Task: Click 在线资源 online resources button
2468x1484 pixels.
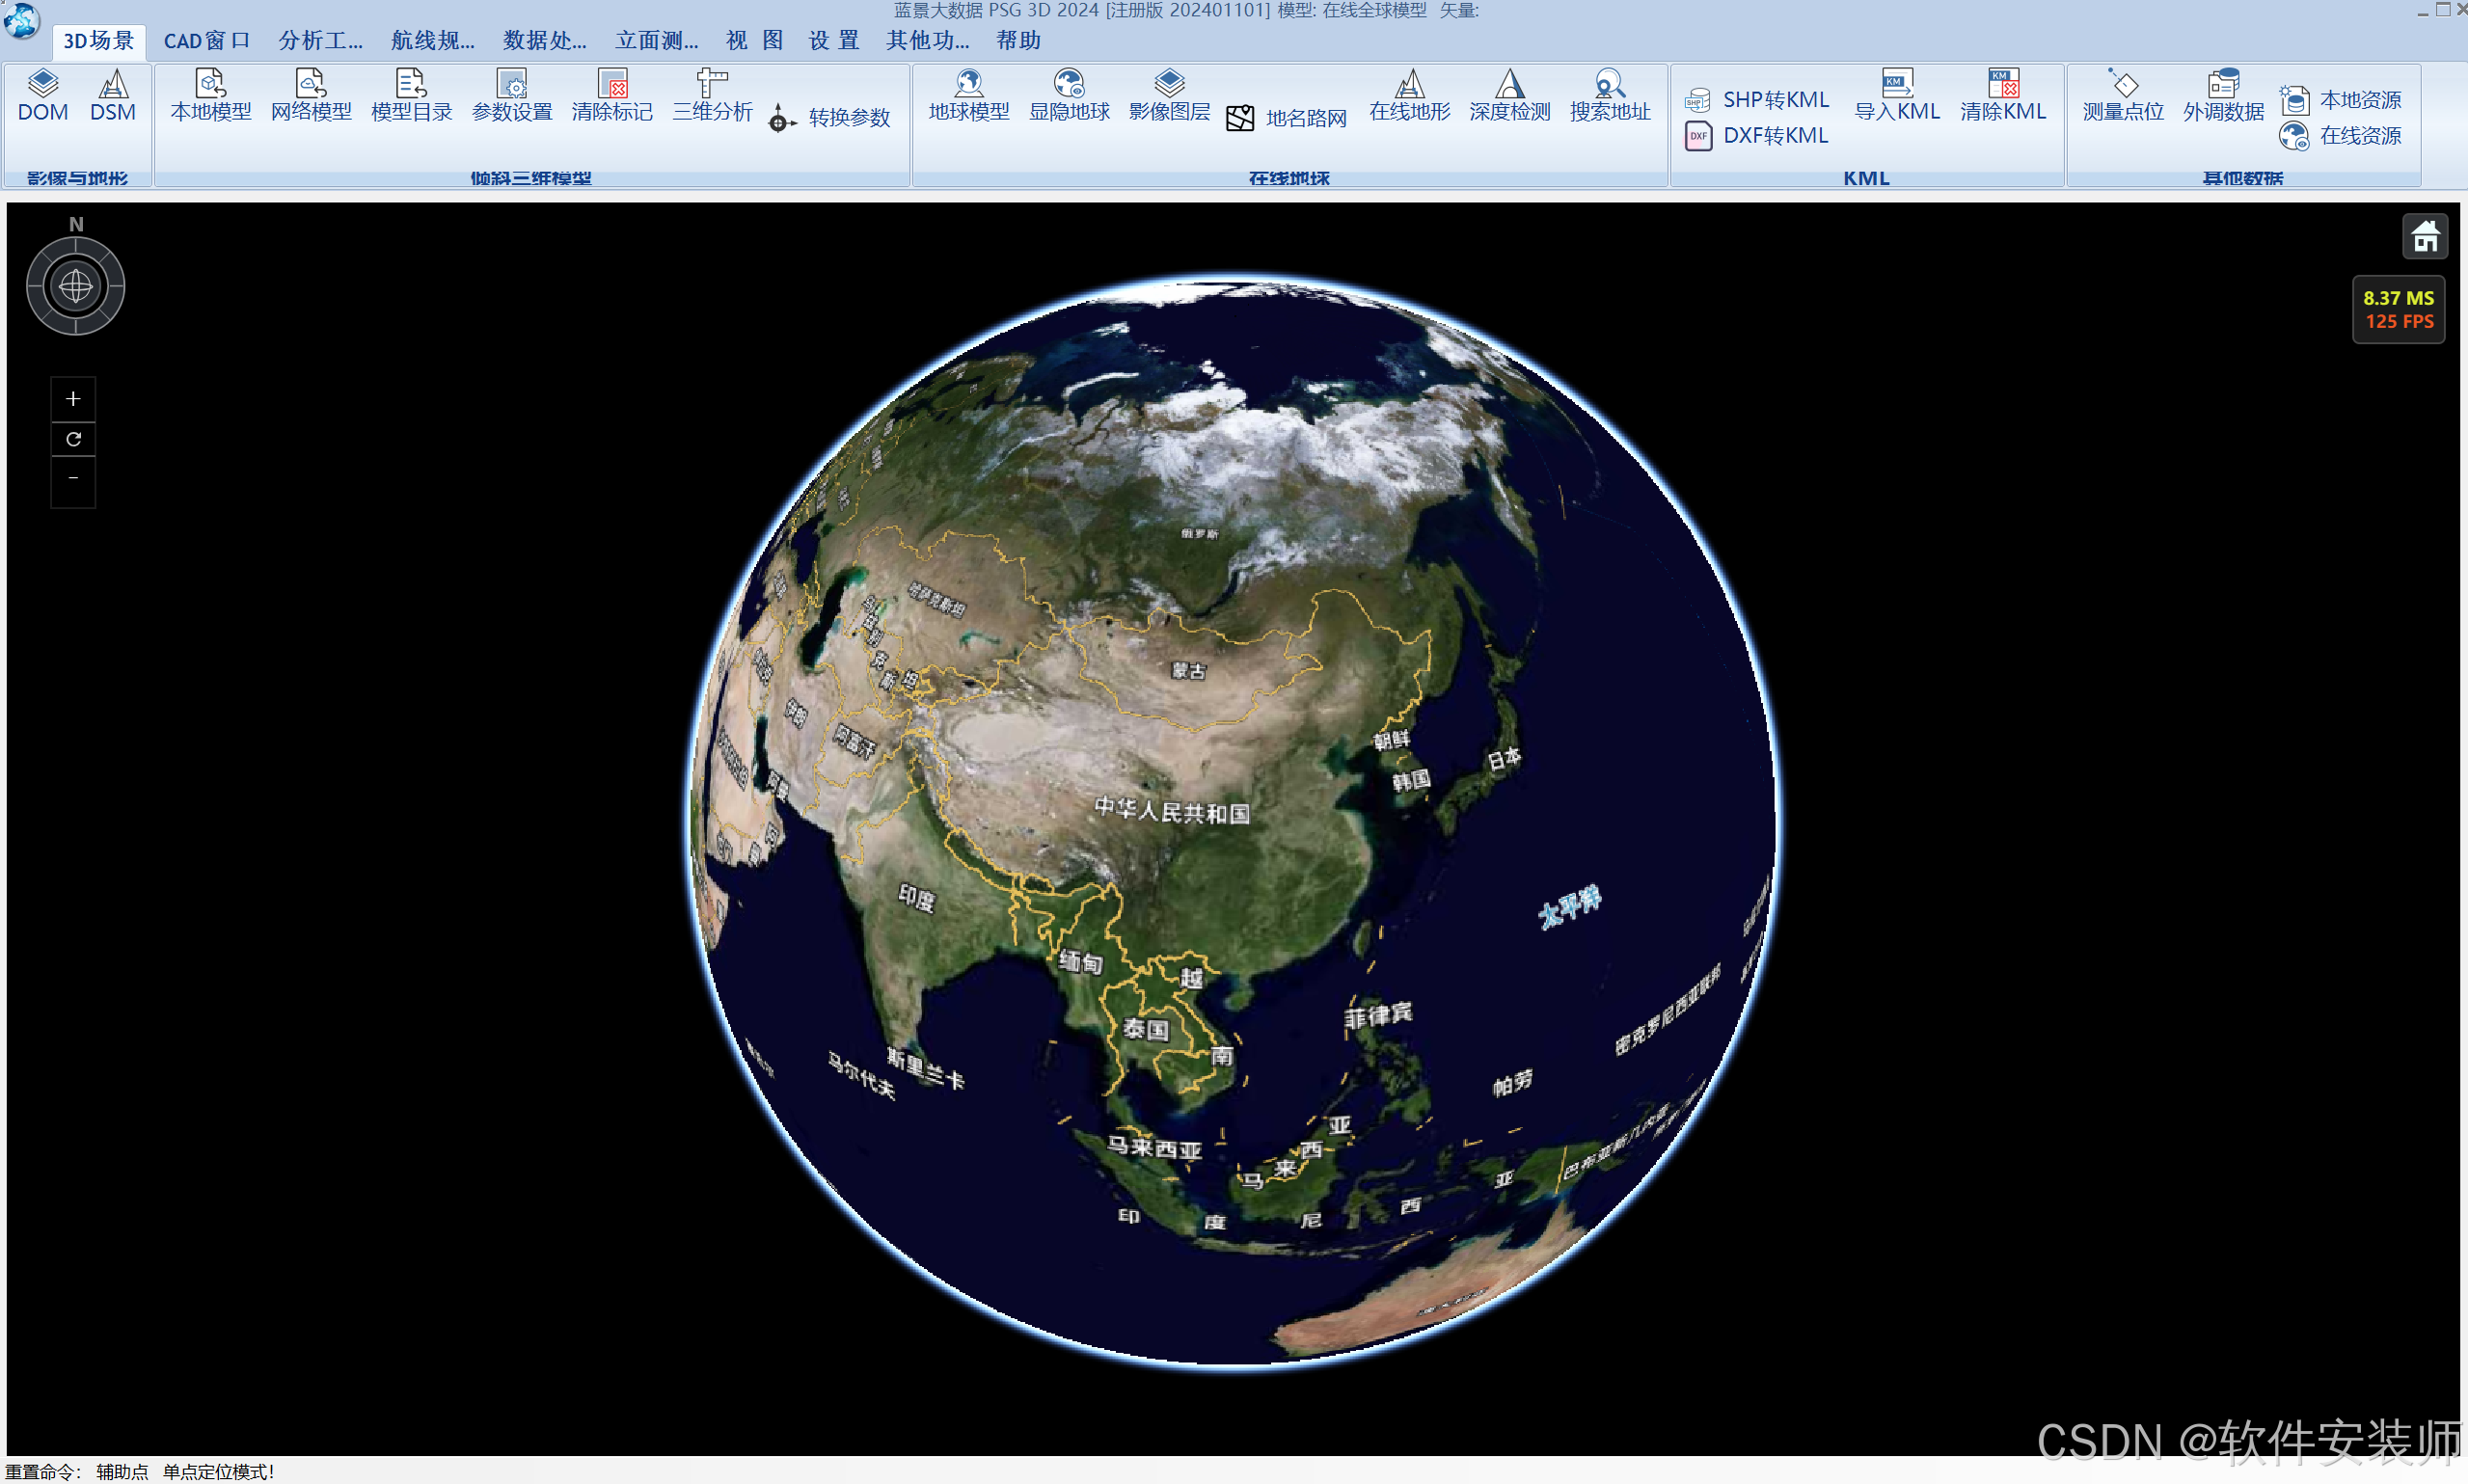Action: point(2341,135)
